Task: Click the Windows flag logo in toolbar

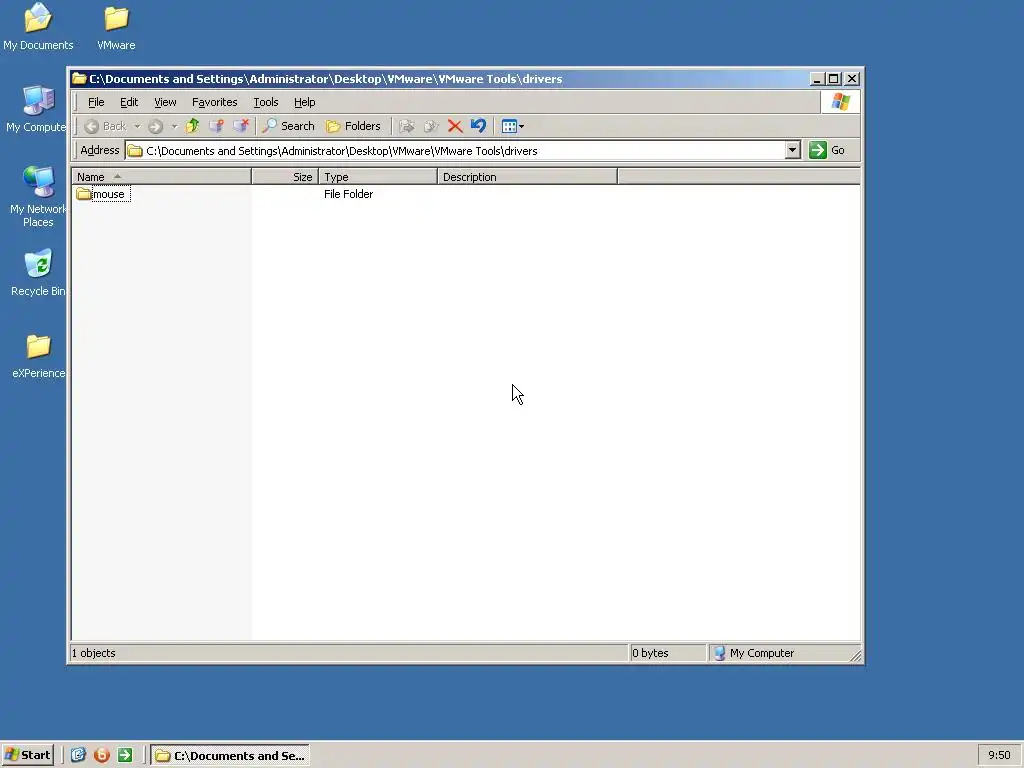Action: coord(840,102)
